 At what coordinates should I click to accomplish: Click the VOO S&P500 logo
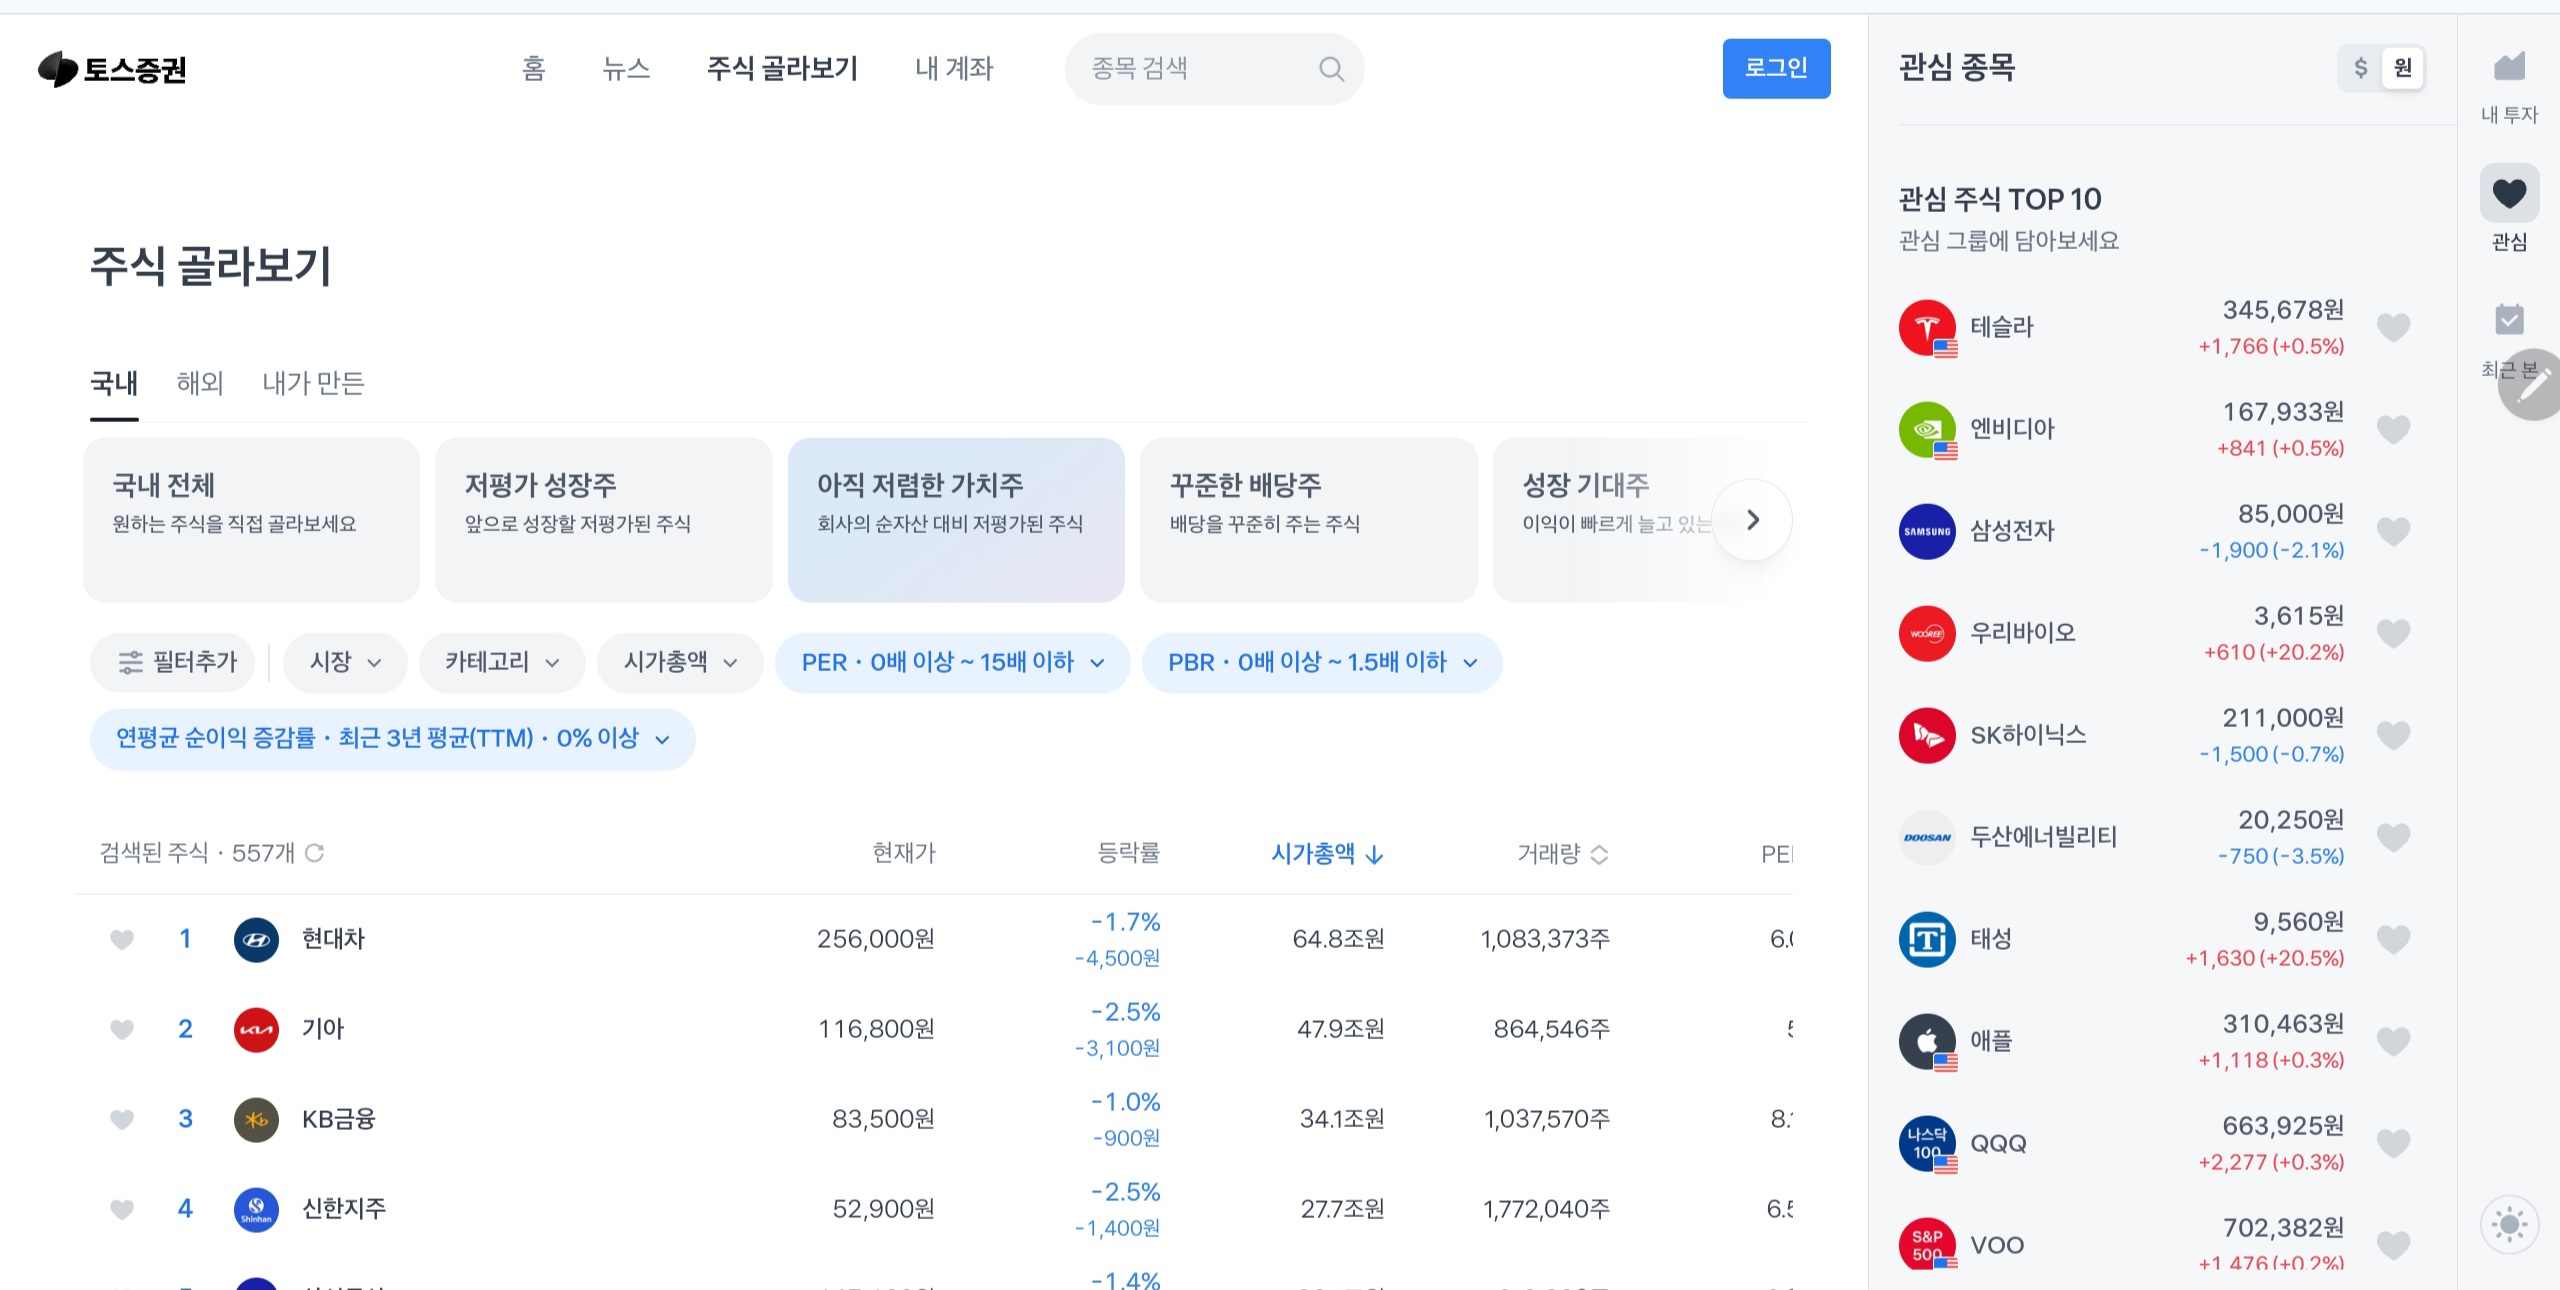click(x=1927, y=1245)
